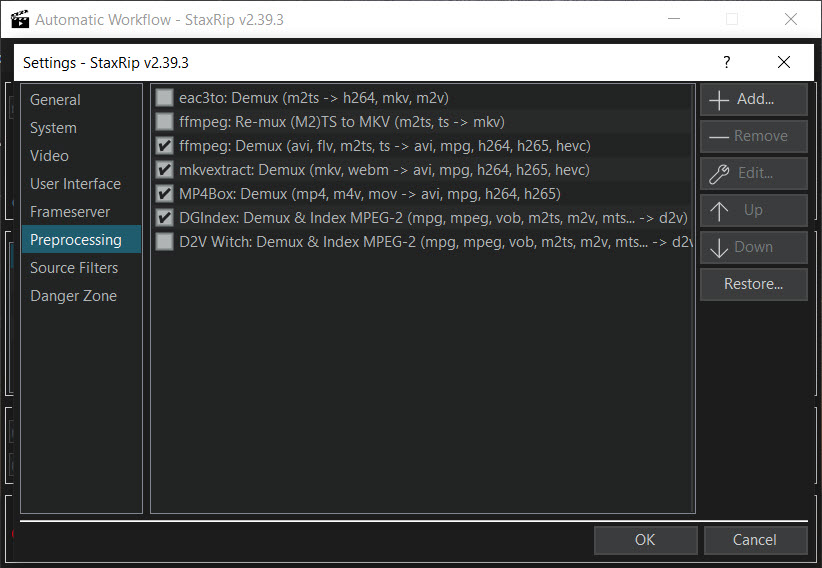Image resolution: width=822 pixels, height=568 pixels.
Task: Click the plus icon on the Add button
Action: [x=719, y=100]
